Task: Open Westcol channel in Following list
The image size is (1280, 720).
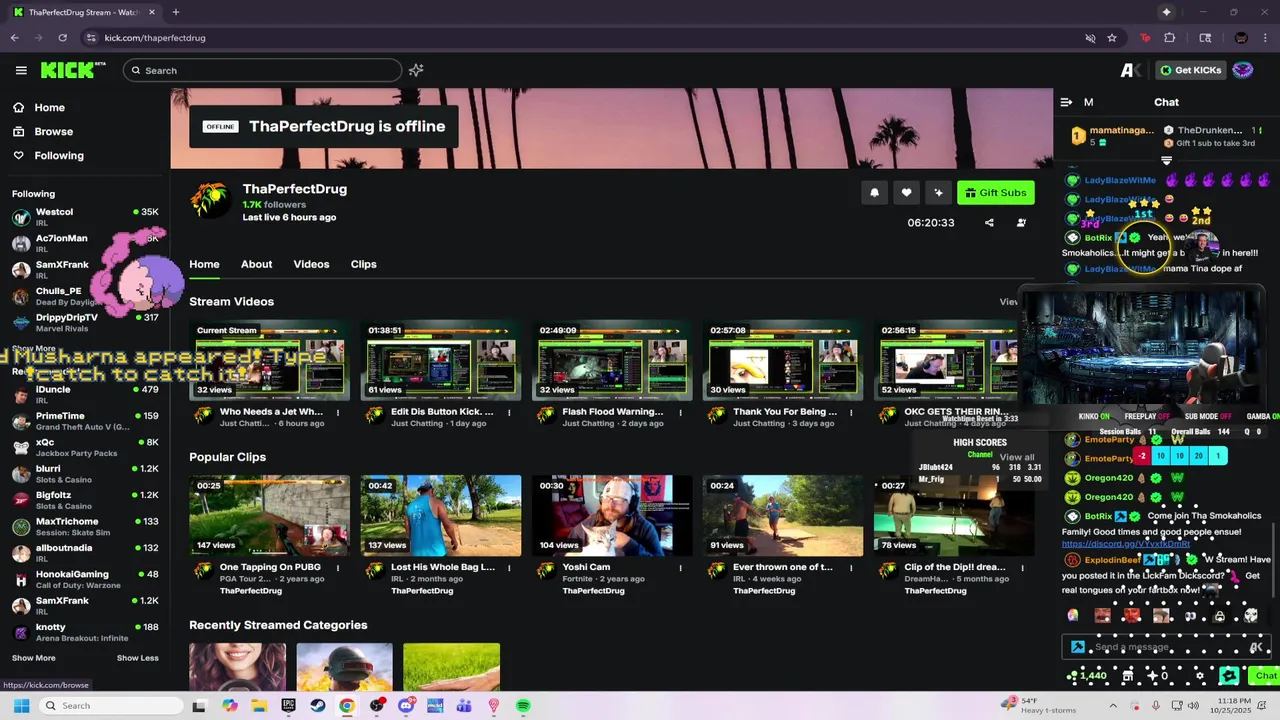Action: (85, 216)
